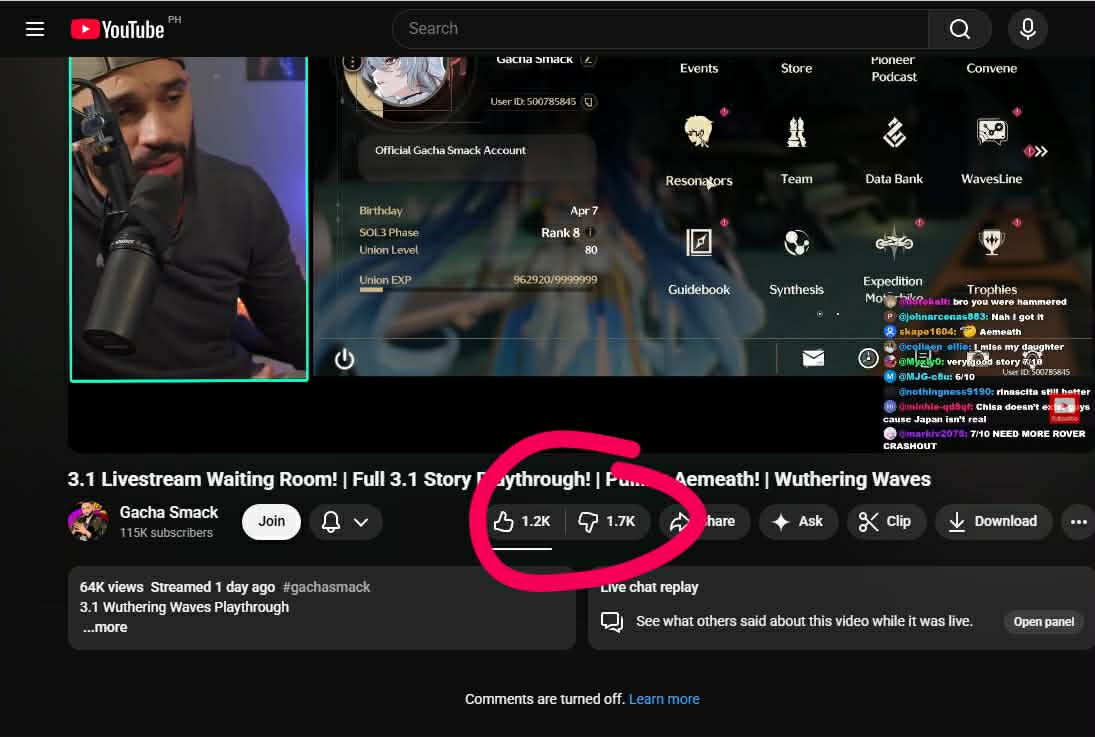
Task: Click the search magnifier button
Action: (960, 29)
